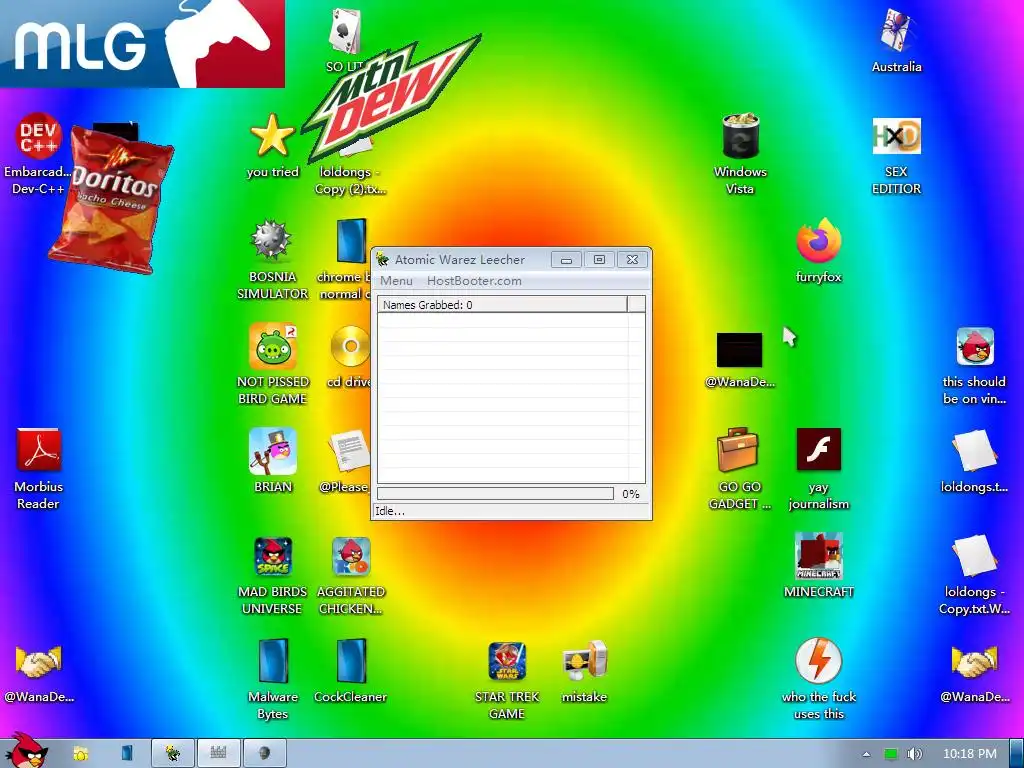Select the 'who the fuck uses this' icon
The image size is (1024, 768).
click(x=818, y=679)
